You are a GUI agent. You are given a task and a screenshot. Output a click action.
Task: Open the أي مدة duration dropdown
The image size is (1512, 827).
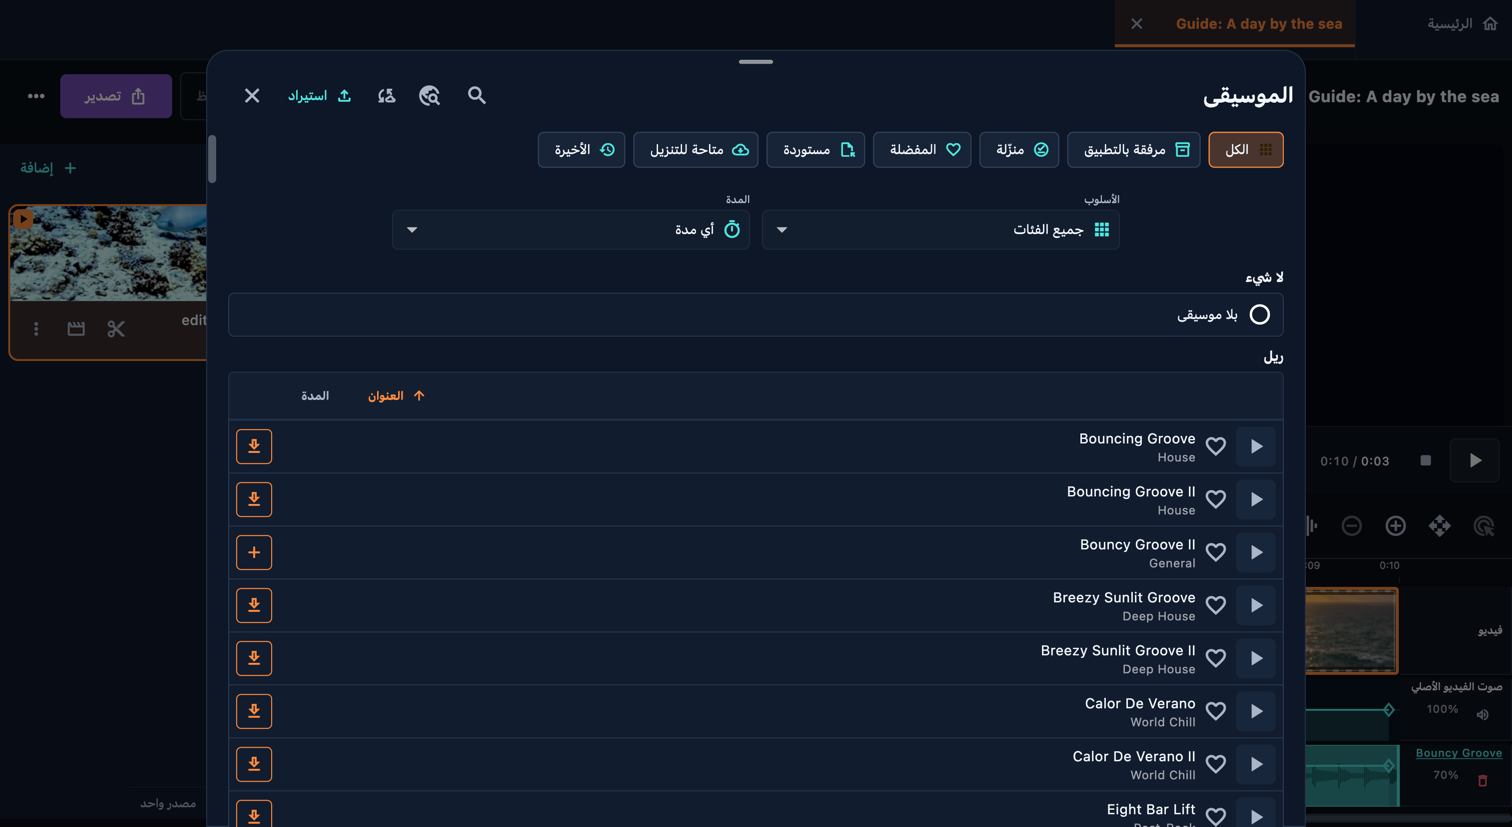tap(571, 230)
